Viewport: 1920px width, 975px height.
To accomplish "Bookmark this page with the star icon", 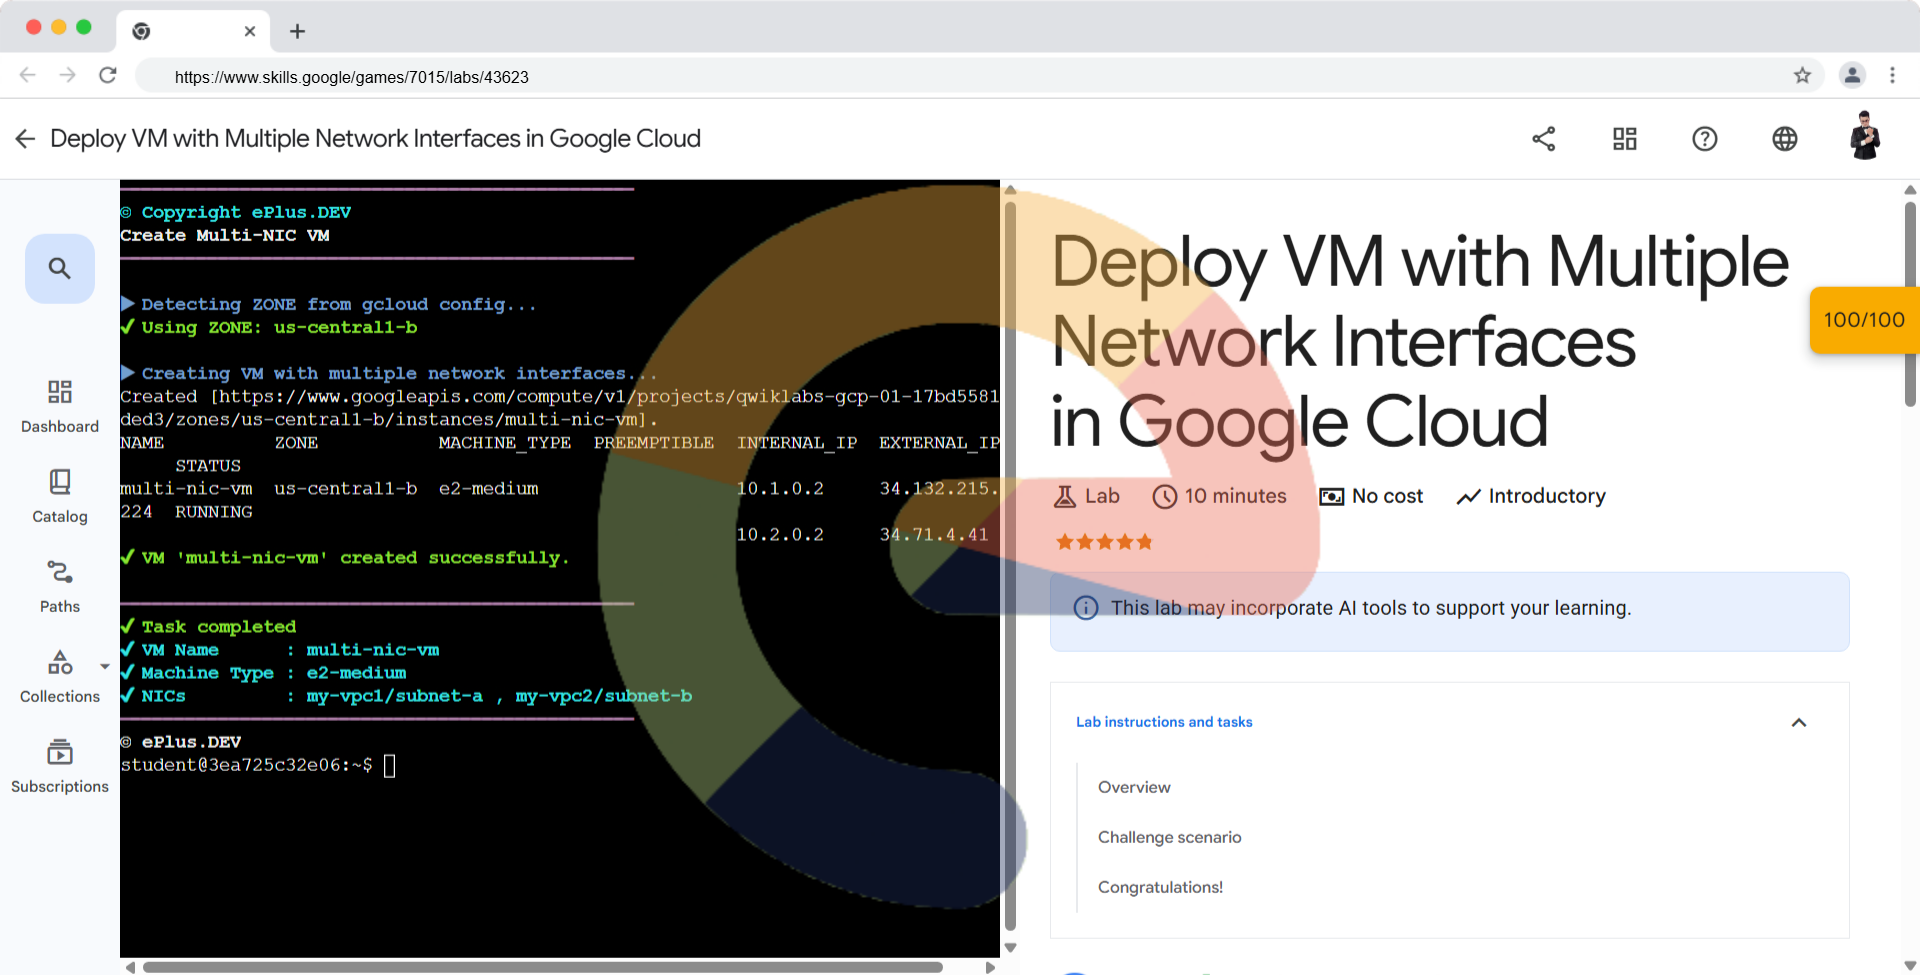I will tap(1802, 75).
